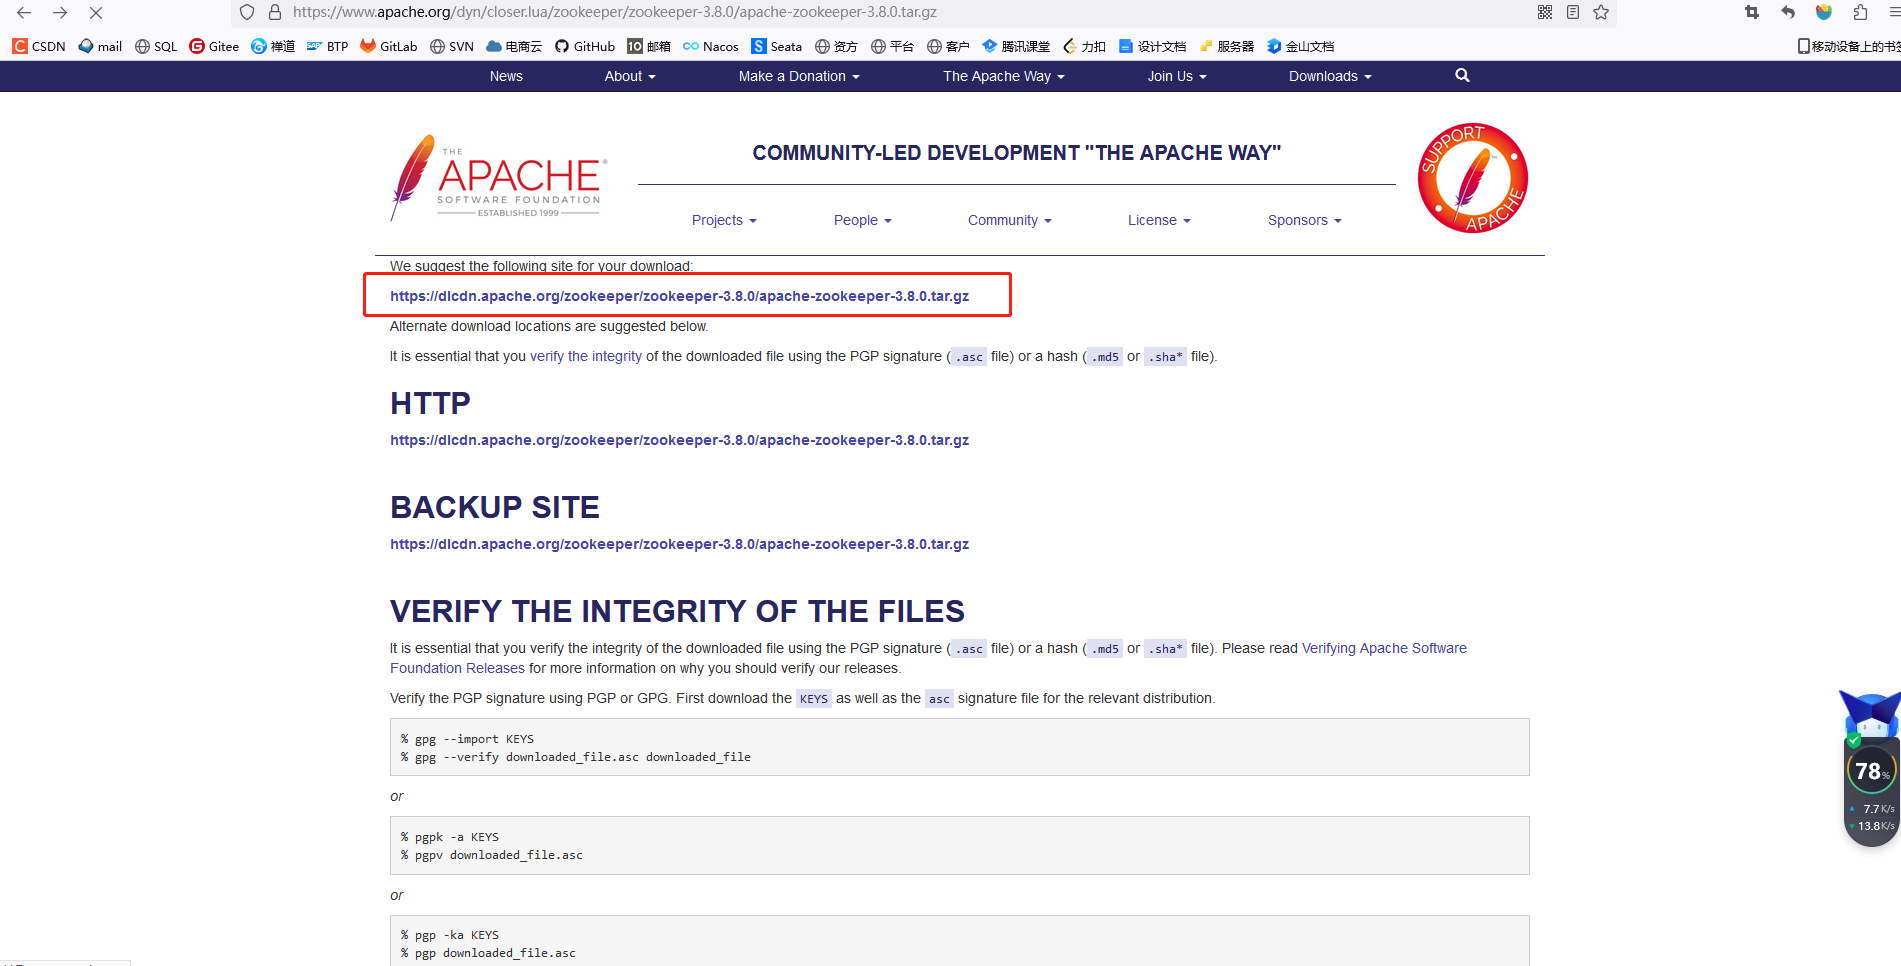
Task: Open the 平台 bookmark
Action: pos(892,46)
